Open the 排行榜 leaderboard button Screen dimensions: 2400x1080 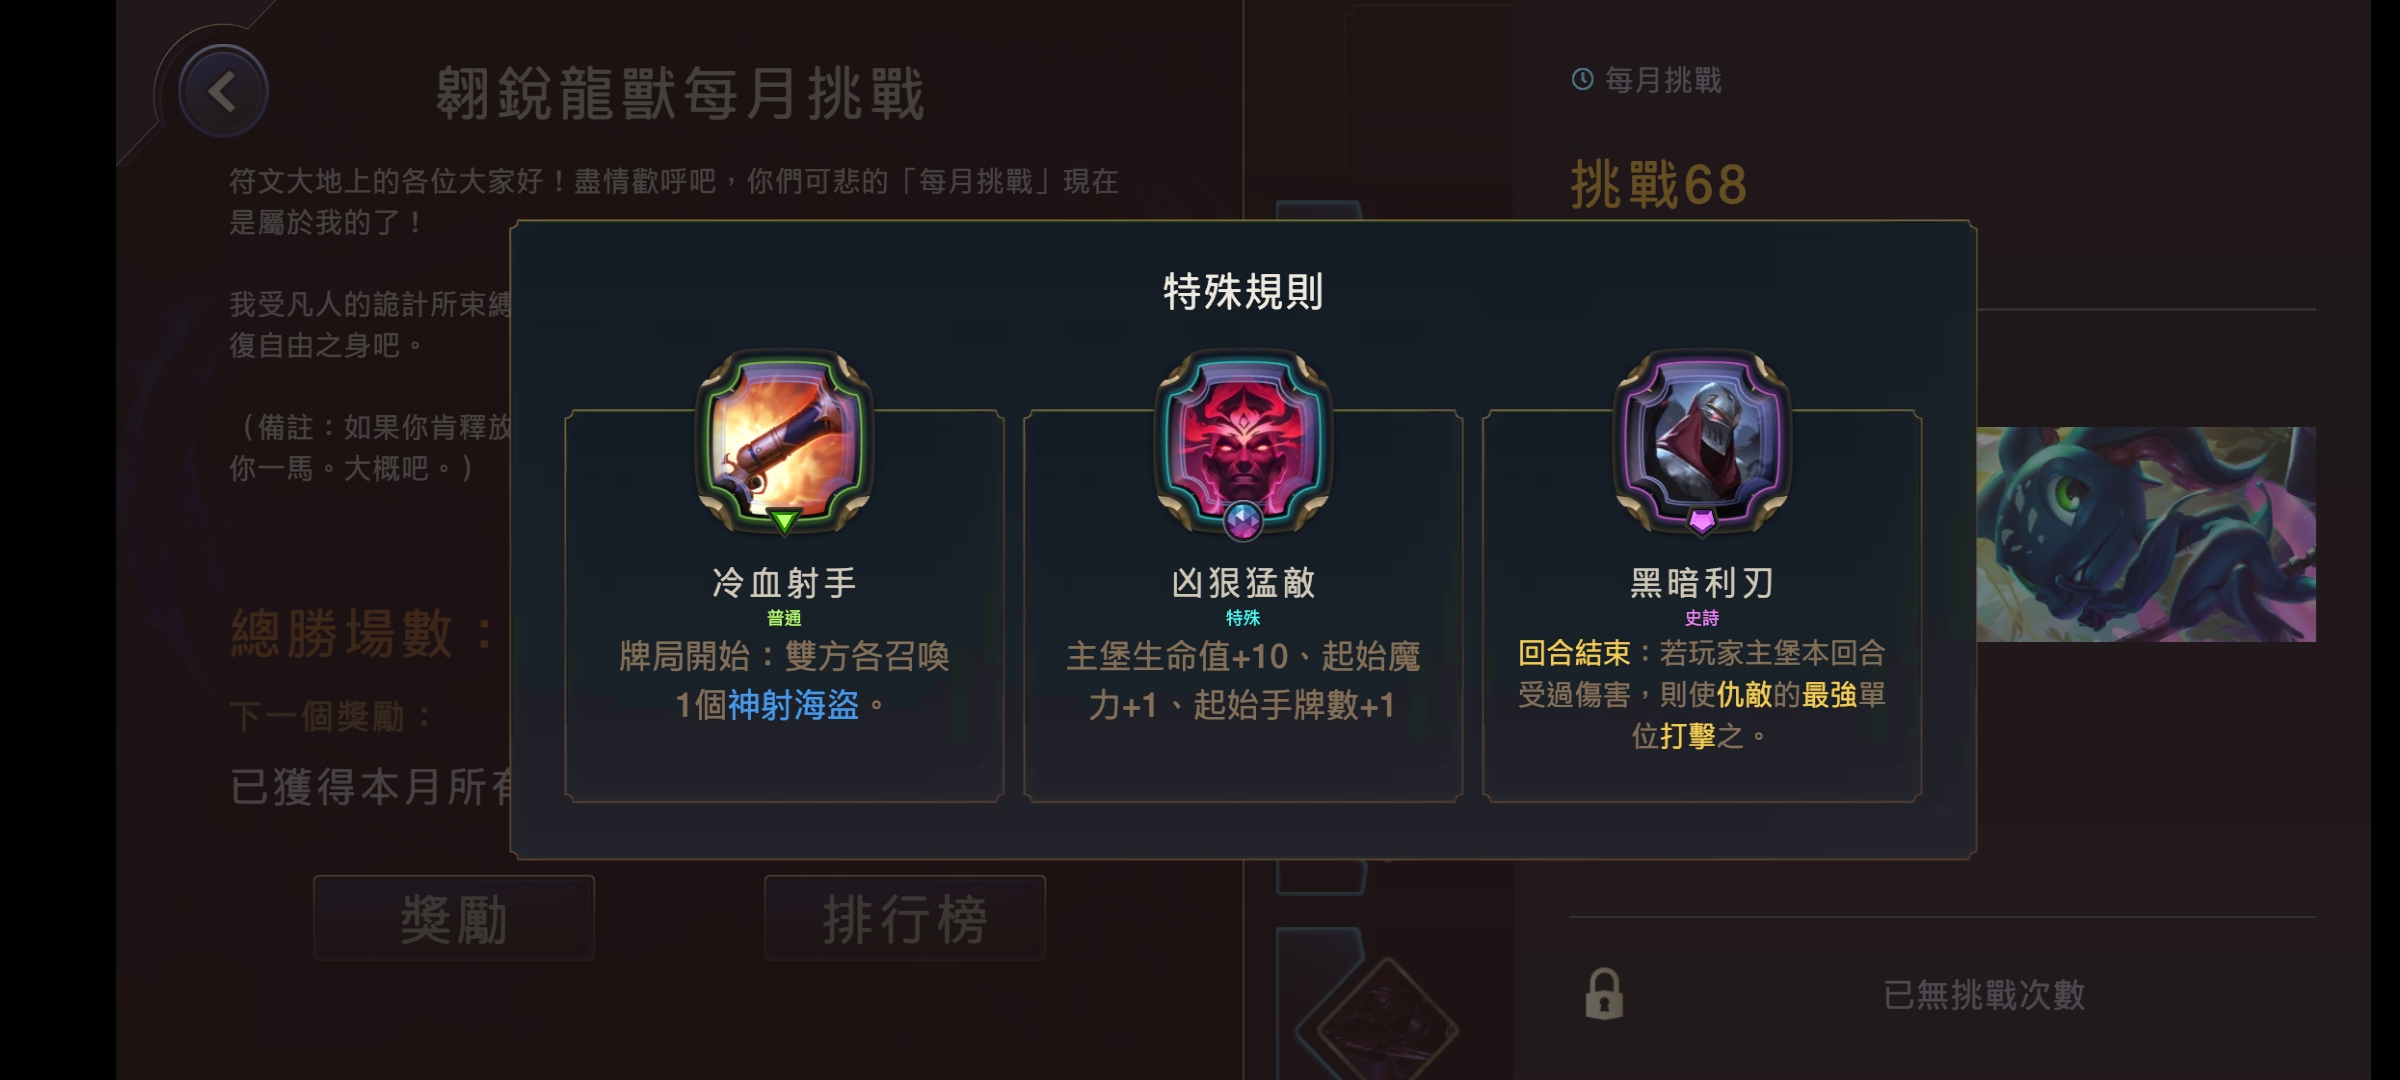[905, 918]
